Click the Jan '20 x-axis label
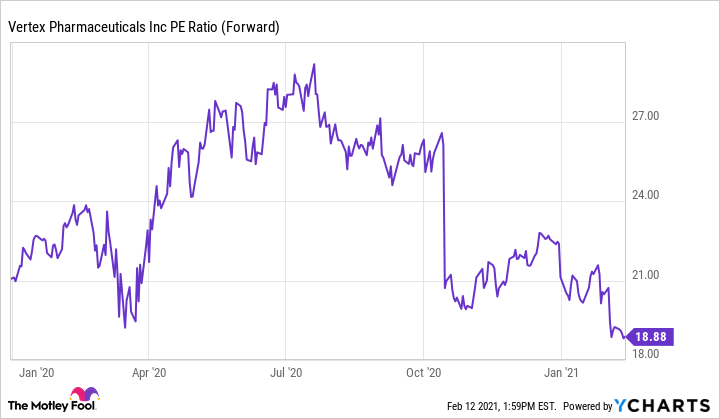The height and width of the screenshot is (419, 720). [35, 374]
